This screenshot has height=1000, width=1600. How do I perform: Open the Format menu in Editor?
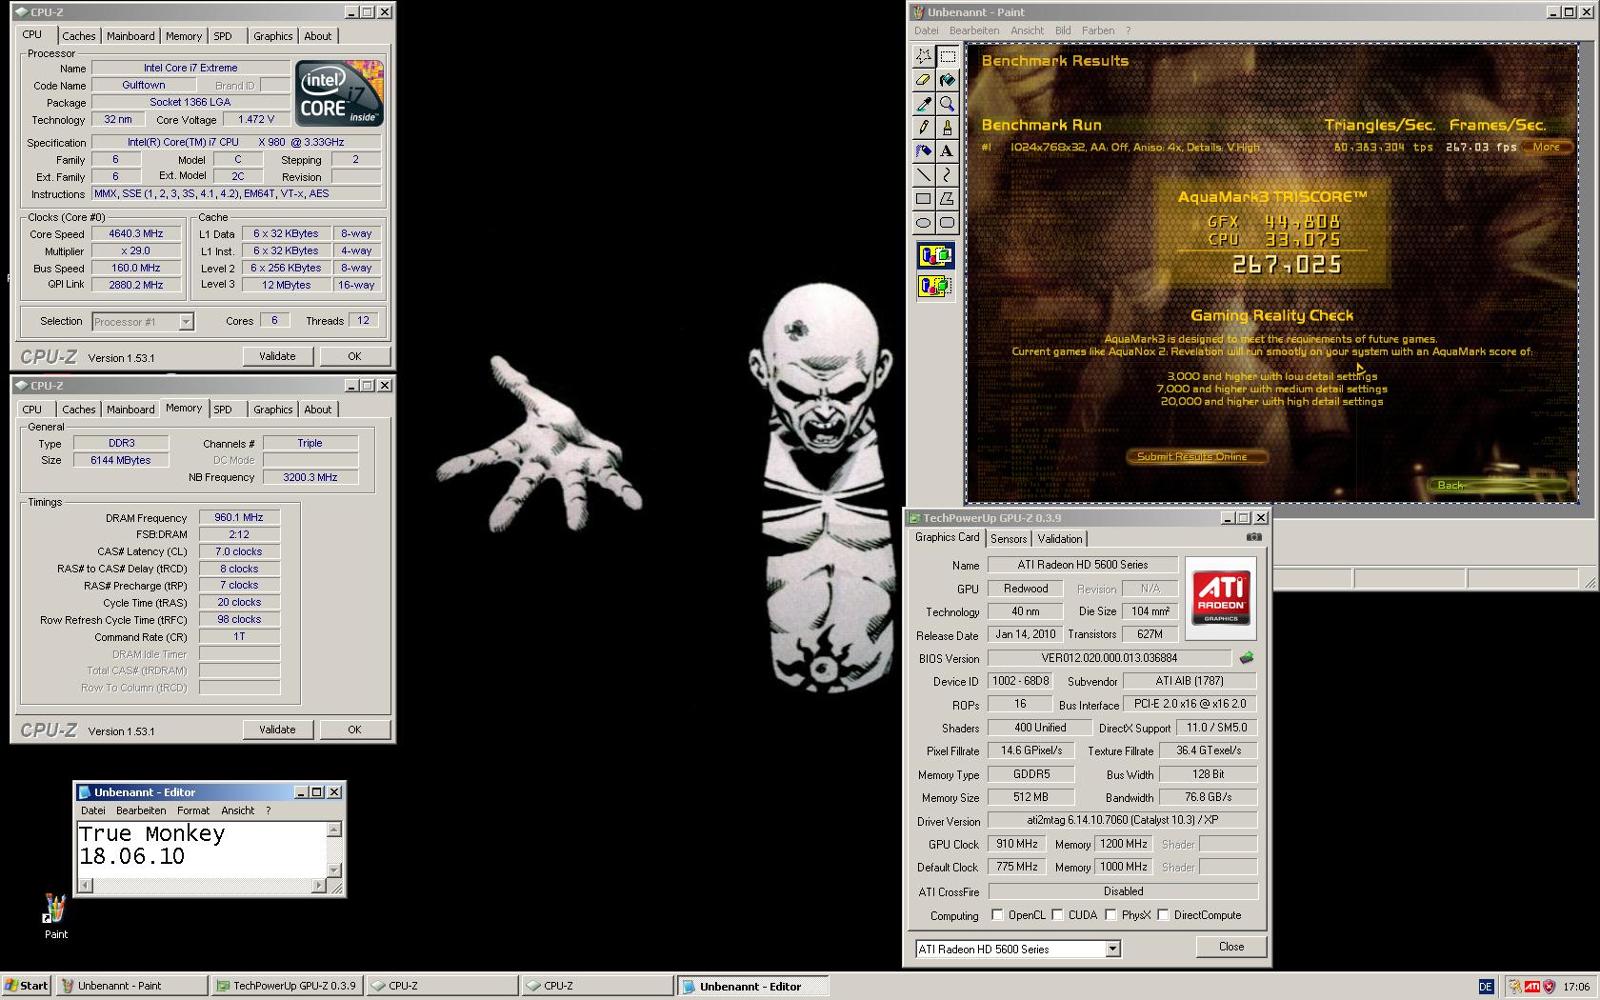(x=193, y=810)
